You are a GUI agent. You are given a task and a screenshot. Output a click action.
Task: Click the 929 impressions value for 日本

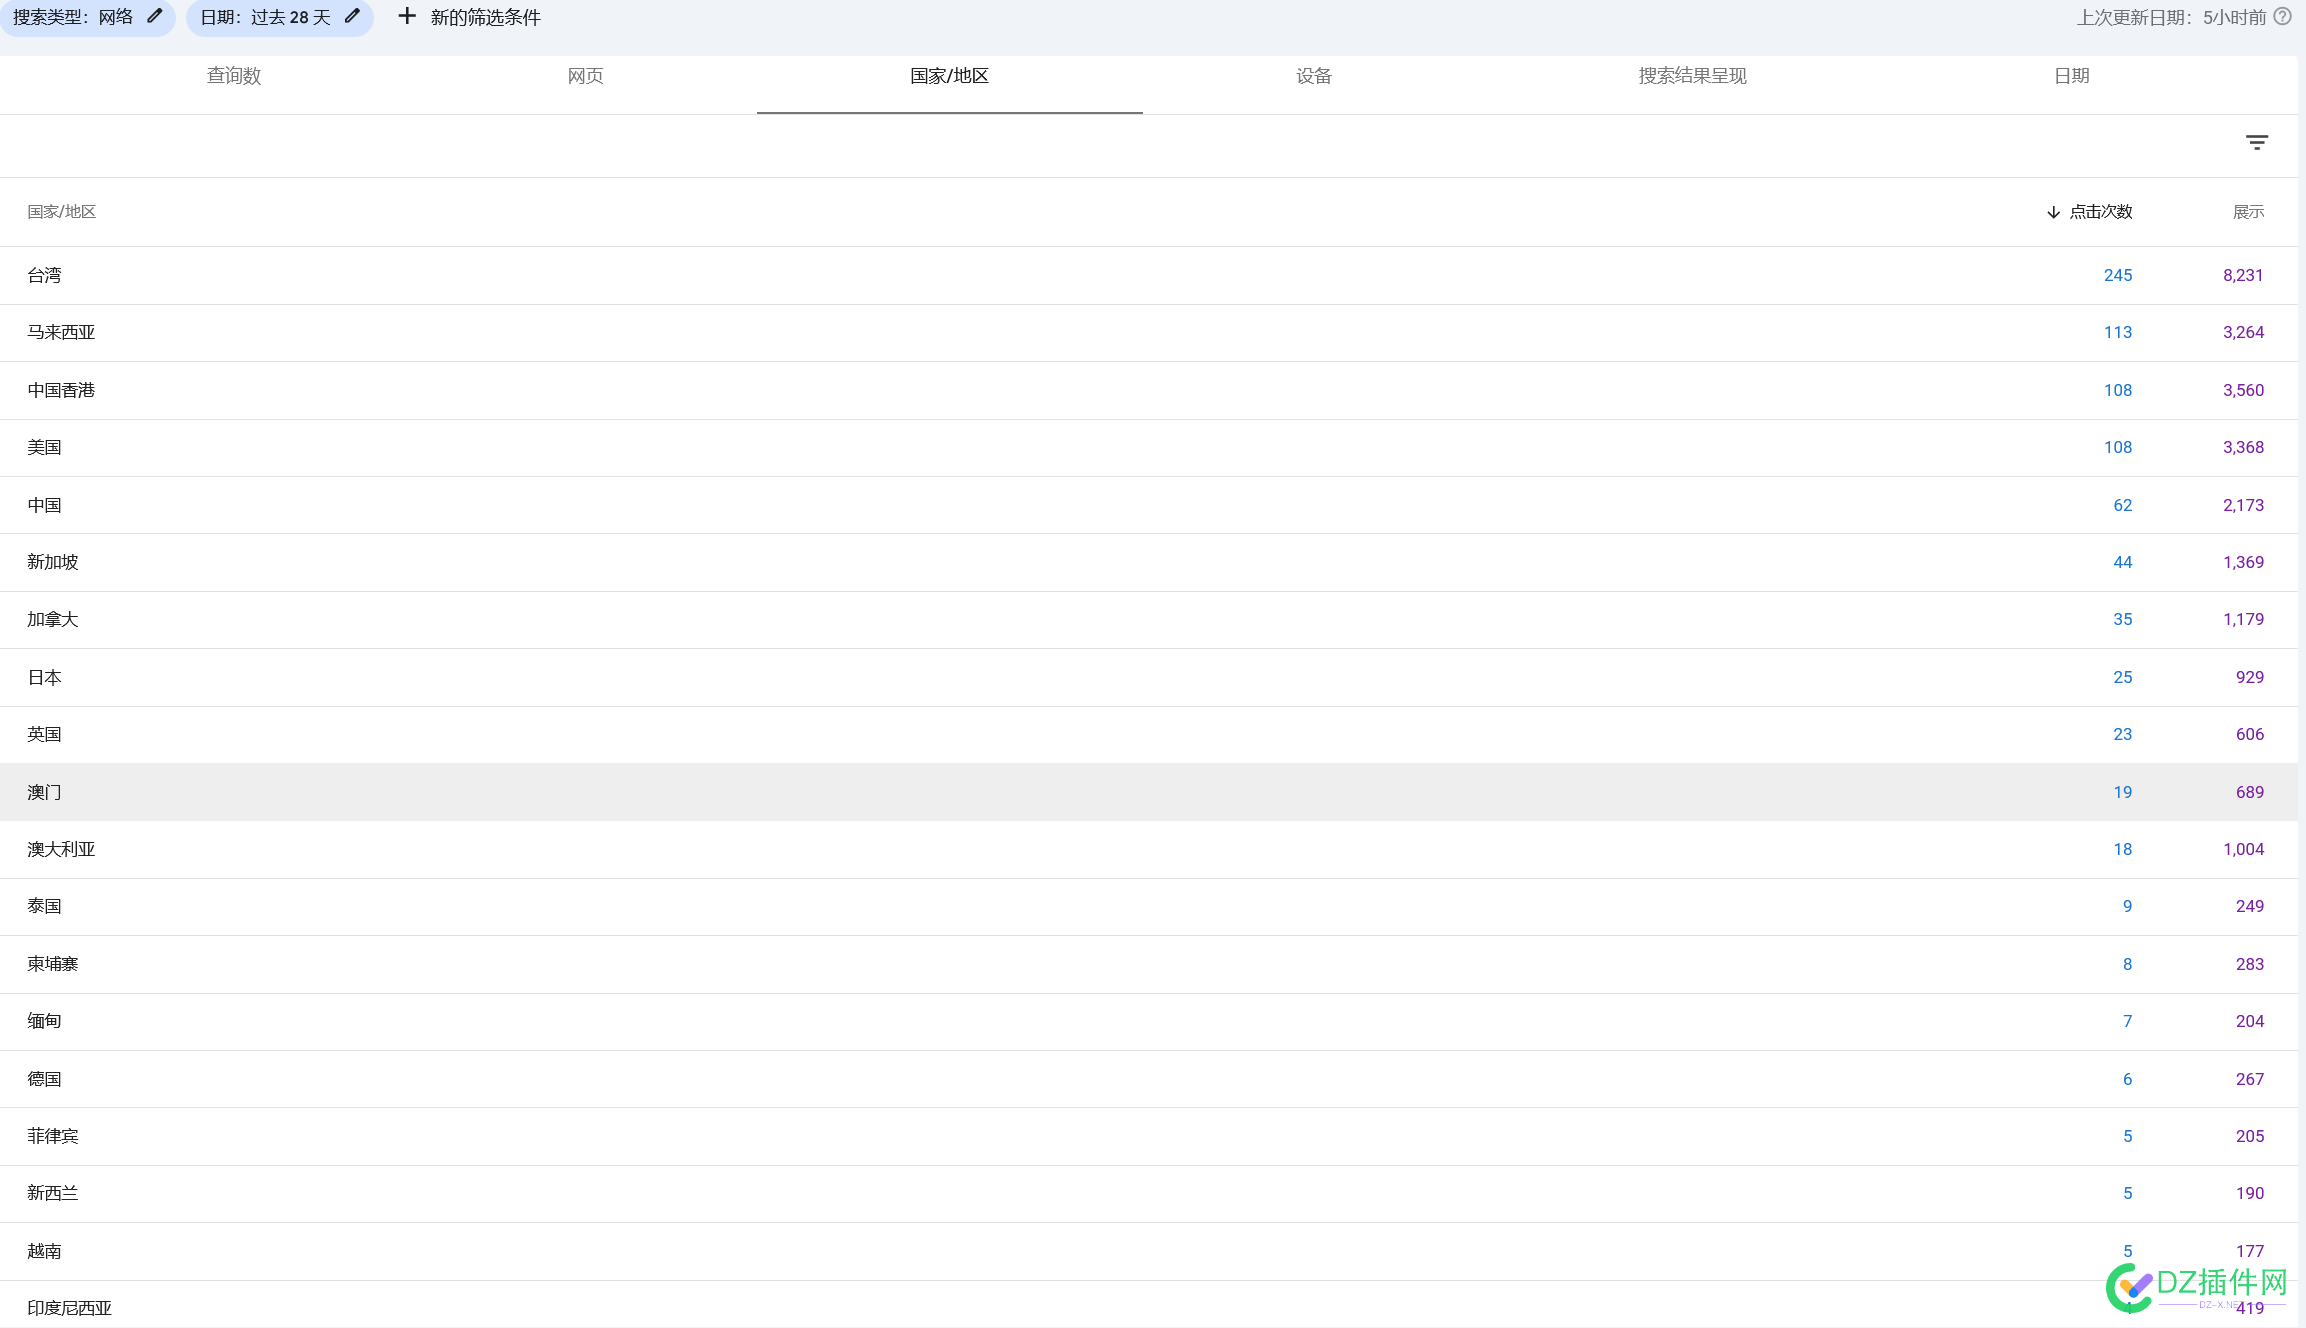pyautogui.click(x=2249, y=677)
